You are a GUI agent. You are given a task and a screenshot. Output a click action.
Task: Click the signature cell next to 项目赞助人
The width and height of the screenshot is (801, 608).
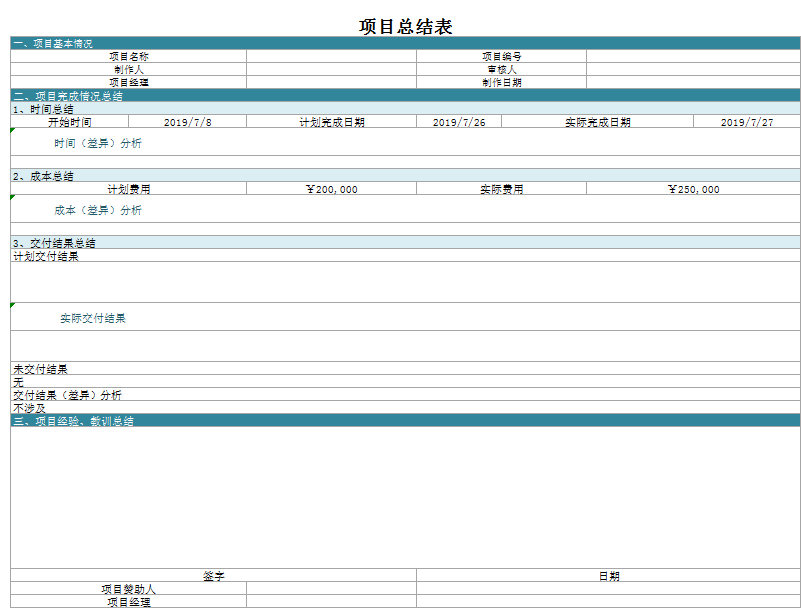[x=331, y=590]
